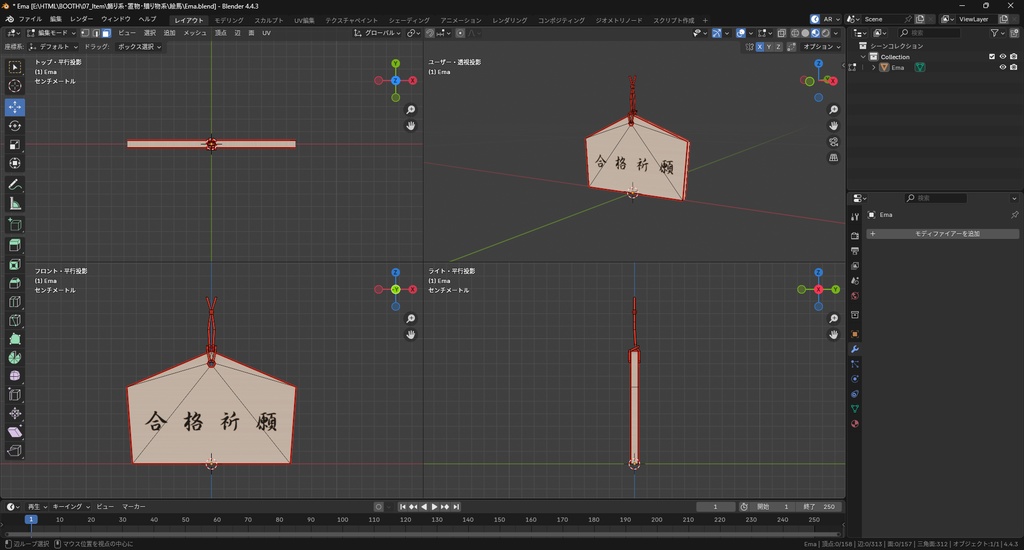1024x550 pixels.
Task: Open the Object Data properties tab
Action: 854,409
